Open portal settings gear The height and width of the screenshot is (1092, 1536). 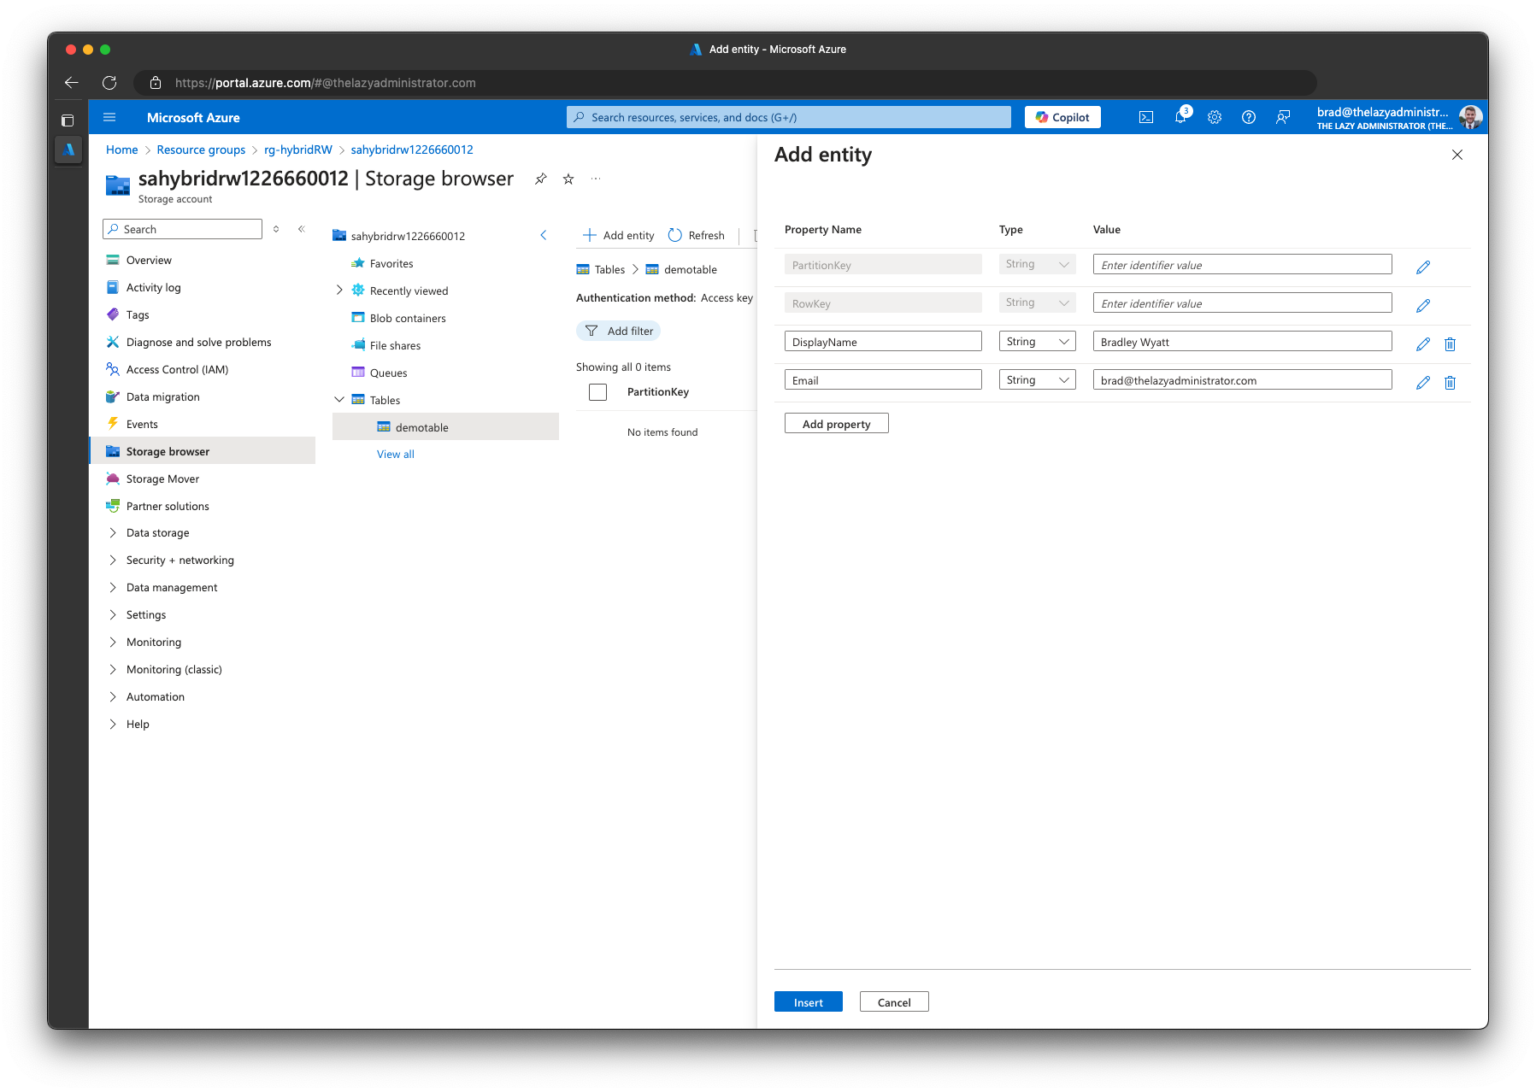(x=1215, y=117)
